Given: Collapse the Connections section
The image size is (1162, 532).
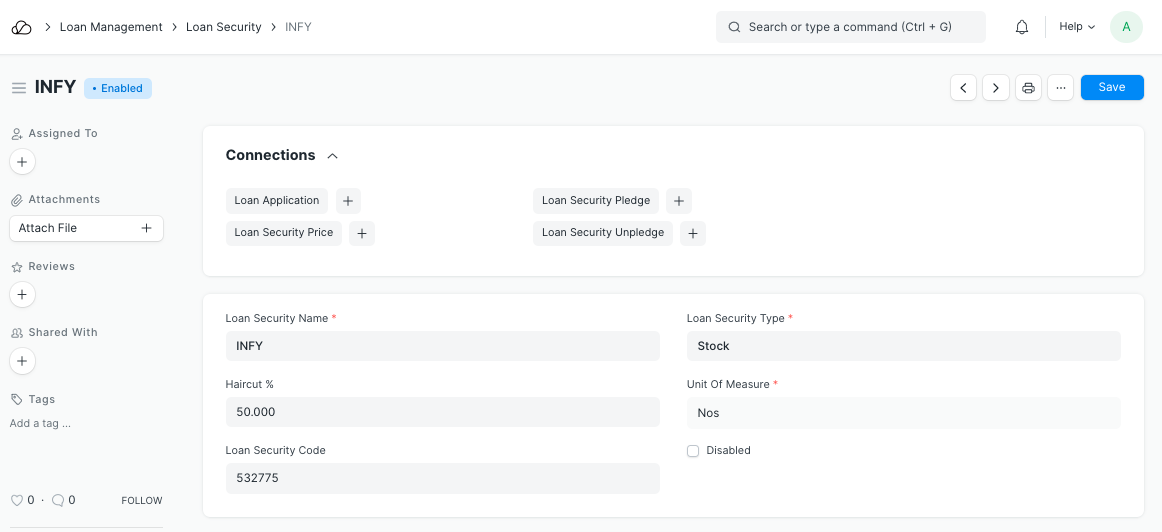Looking at the screenshot, I should coord(333,156).
